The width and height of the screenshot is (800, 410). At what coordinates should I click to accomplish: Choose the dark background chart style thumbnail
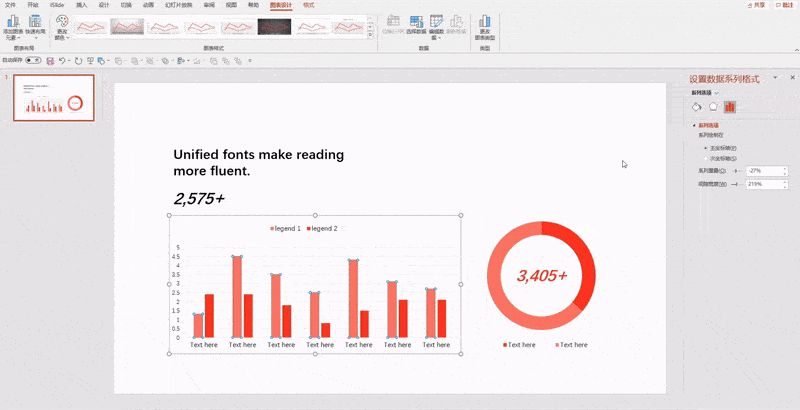pyautogui.click(x=274, y=27)
